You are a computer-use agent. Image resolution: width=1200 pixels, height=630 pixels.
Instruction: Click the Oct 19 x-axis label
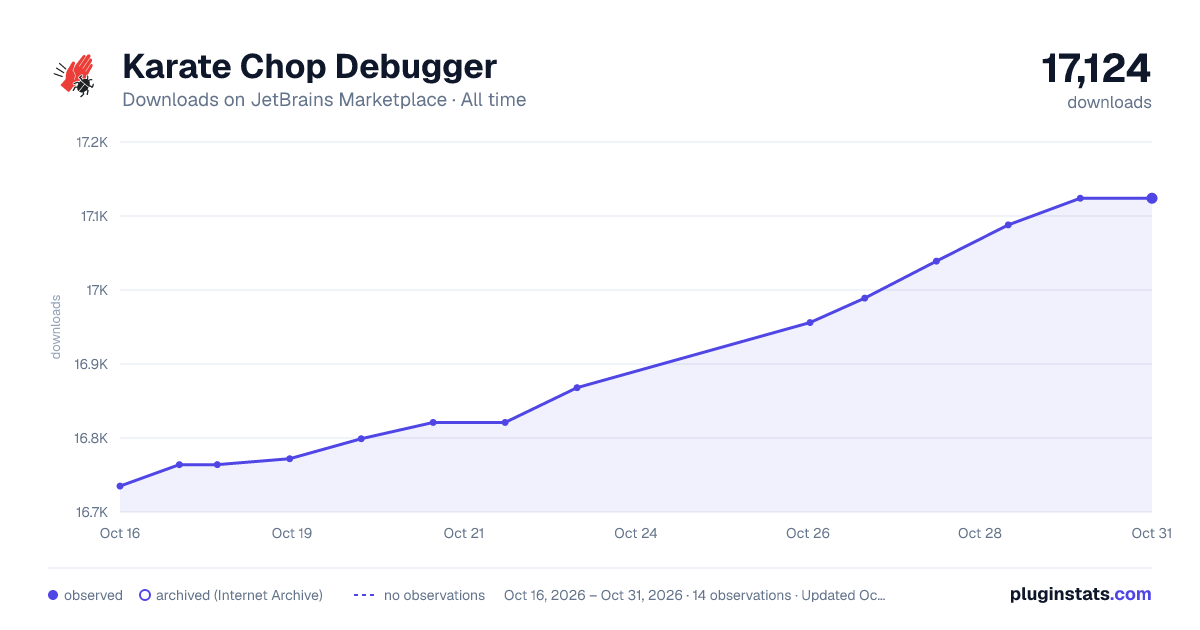tap(292, 533)
